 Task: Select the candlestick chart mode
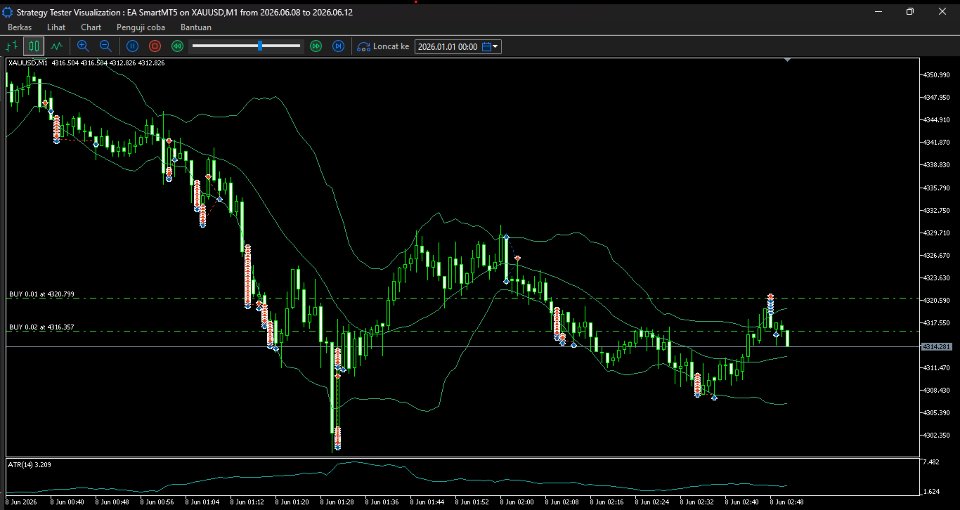click(34, 46)
